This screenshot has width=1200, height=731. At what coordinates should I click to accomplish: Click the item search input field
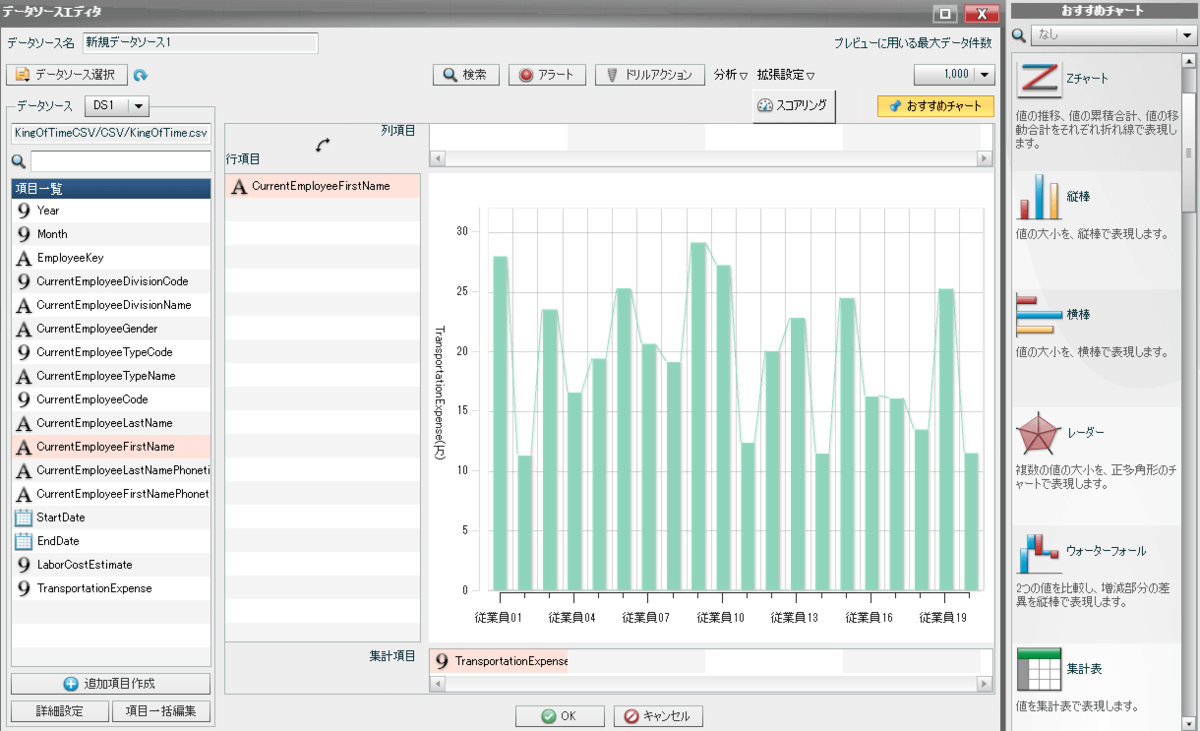click(120, 162)
